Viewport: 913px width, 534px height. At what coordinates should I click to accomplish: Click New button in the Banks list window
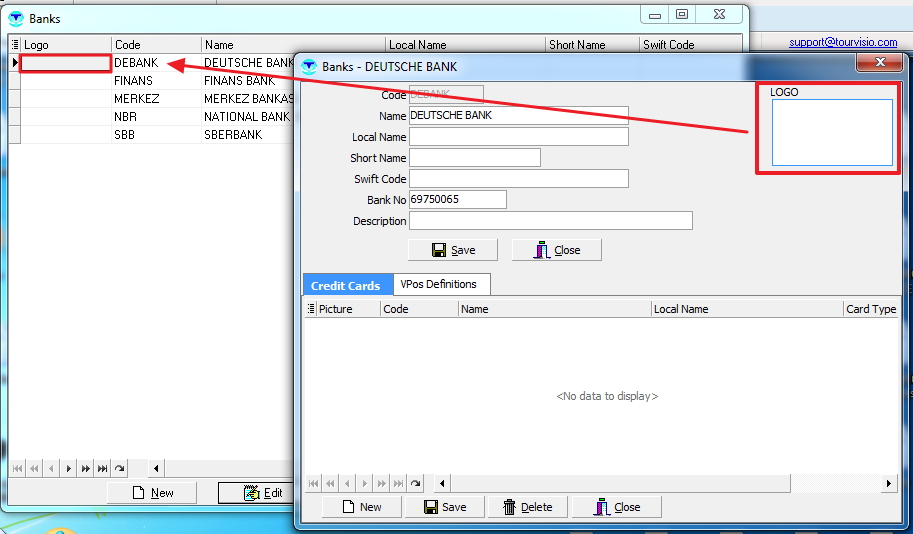(152, 493)
